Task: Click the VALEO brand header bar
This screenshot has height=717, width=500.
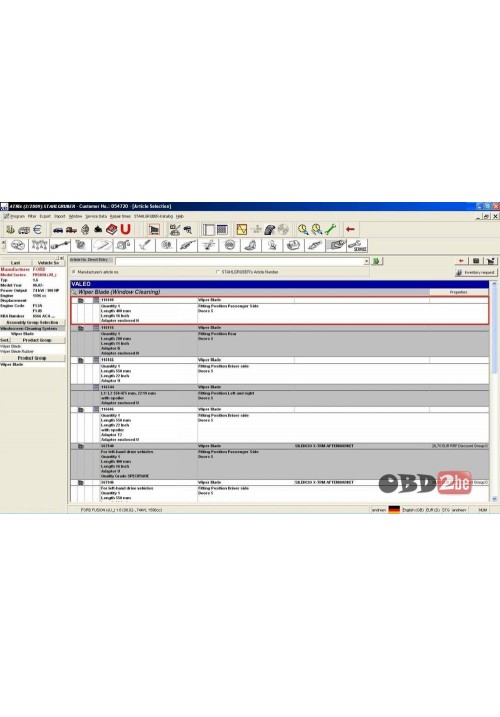Action: click(280, 284)
